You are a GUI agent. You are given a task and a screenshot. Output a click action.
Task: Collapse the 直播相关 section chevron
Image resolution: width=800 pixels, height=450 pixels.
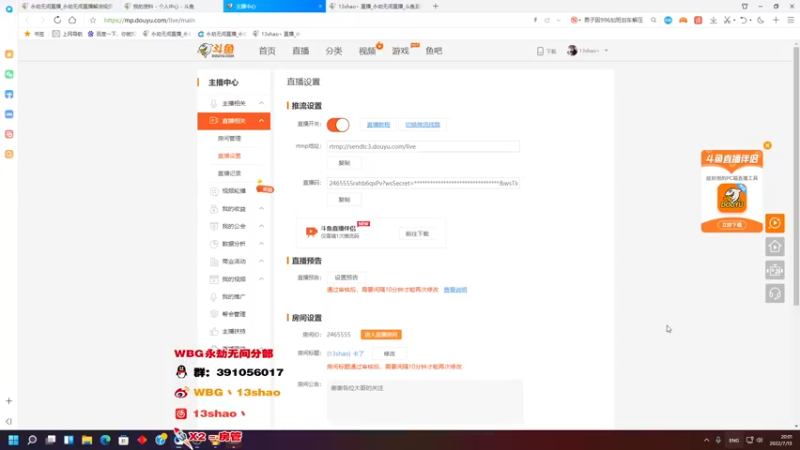point(261,121)
